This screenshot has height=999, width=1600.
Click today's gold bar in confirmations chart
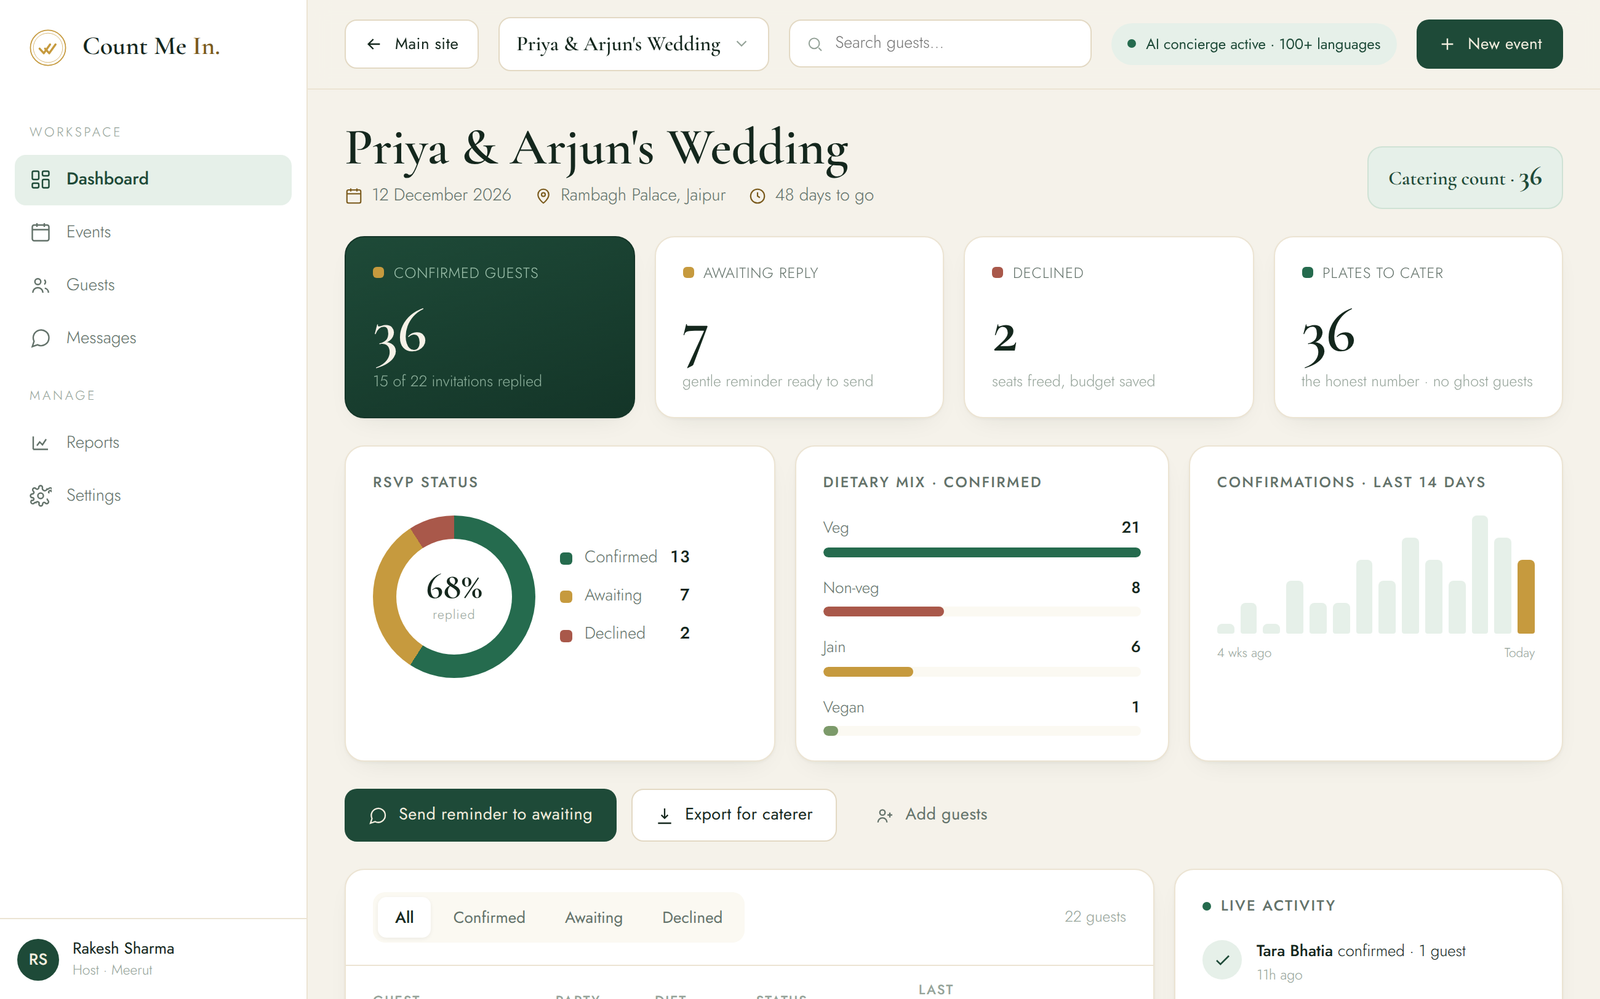(1526, 597)
